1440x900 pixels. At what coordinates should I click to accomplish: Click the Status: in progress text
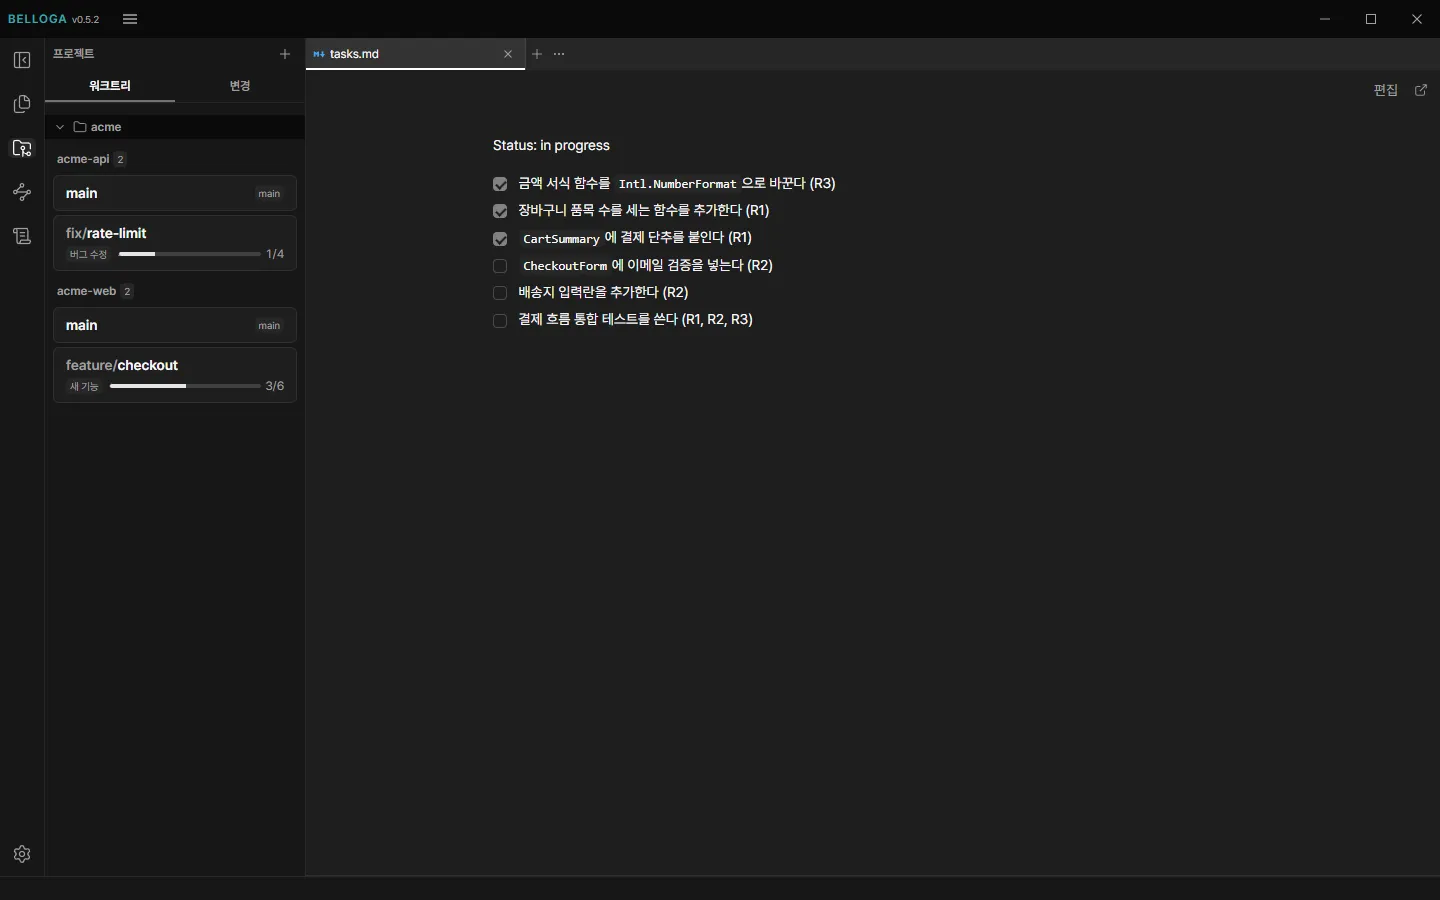551,145
